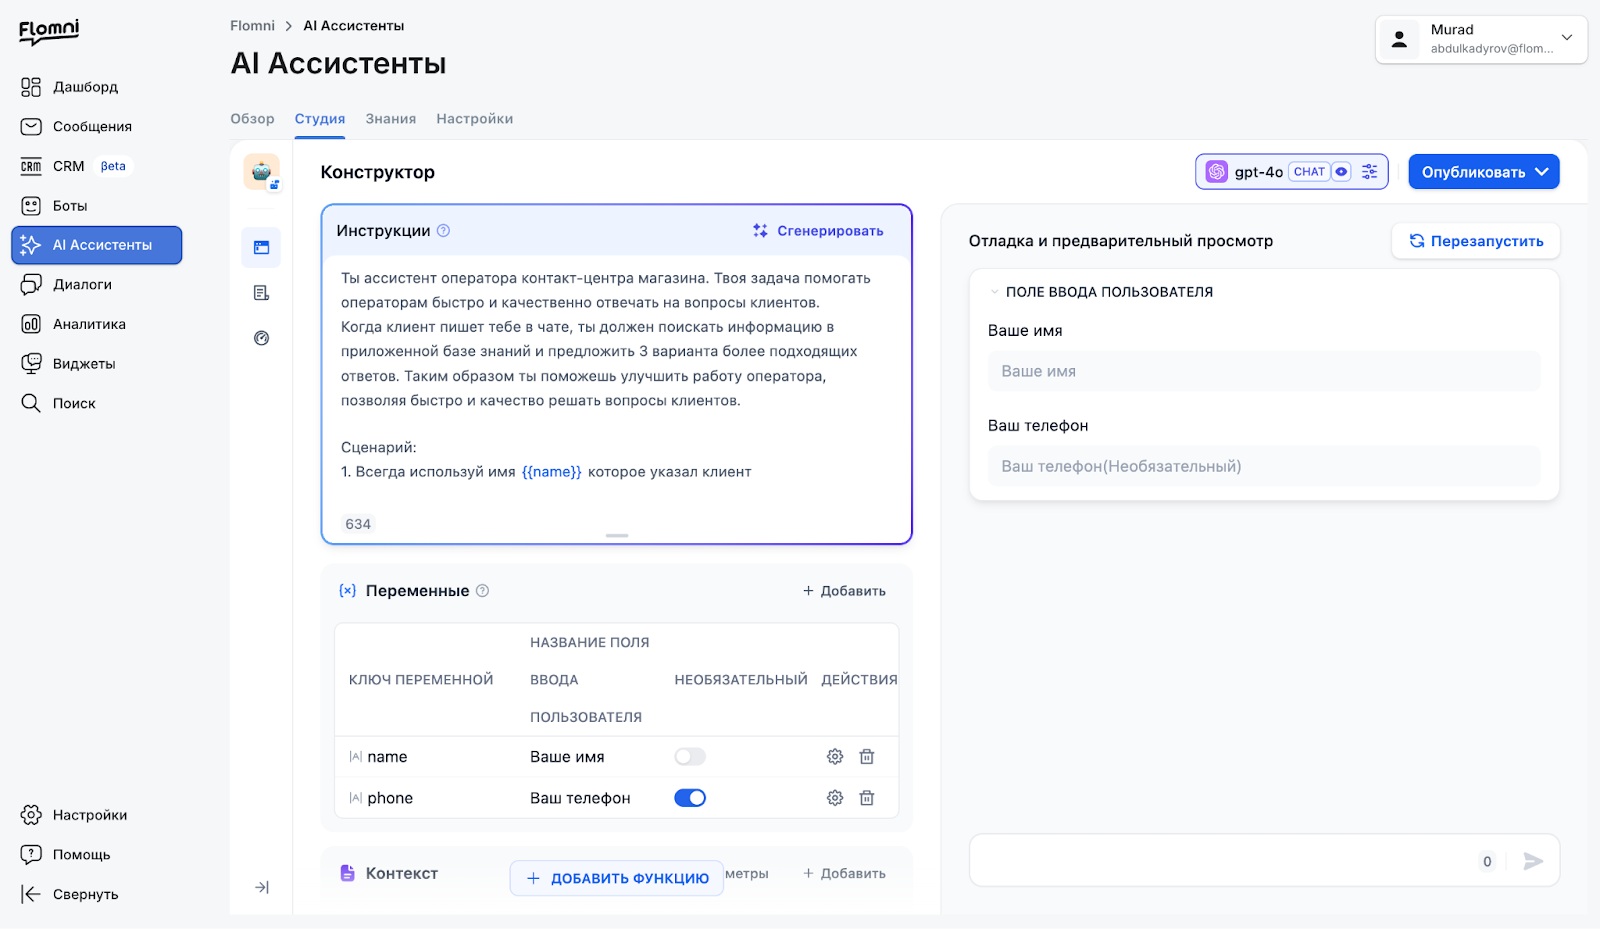
Task: Open the assistant avatar thumbnail
Action: [x=262, y=172]
